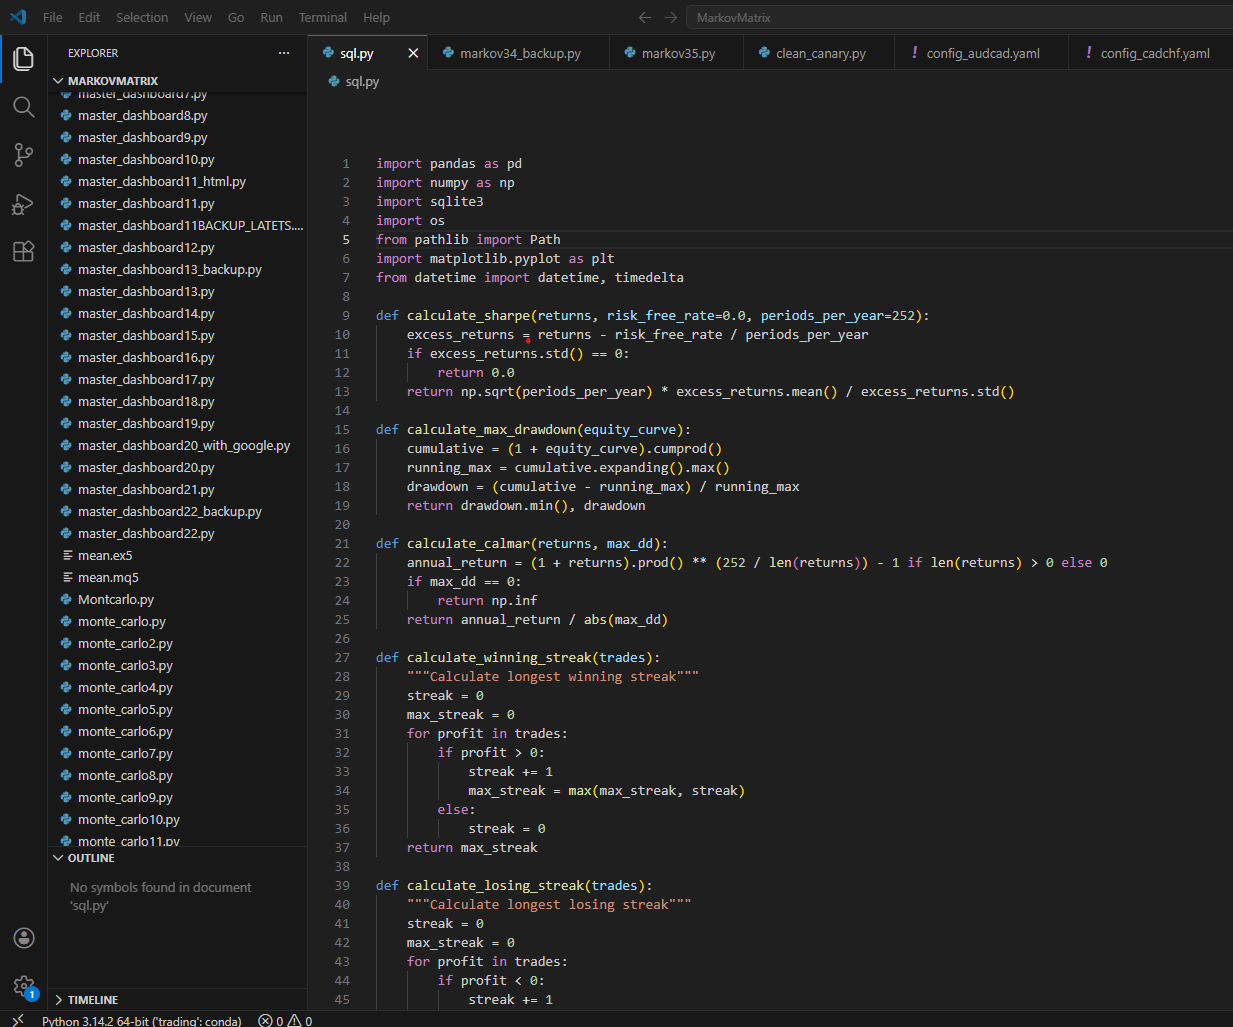Open the Run and Debug view
Screen dimensions: 1233x1027
pos(23,204)
